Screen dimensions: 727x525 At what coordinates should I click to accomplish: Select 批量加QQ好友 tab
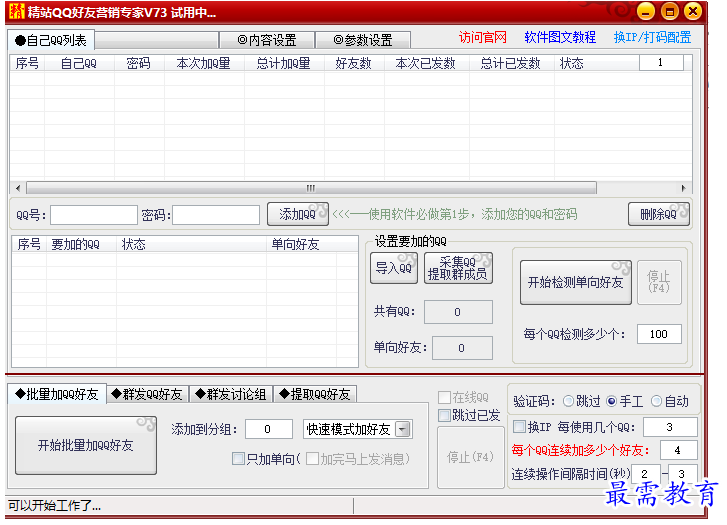click(x=57, y=394)
